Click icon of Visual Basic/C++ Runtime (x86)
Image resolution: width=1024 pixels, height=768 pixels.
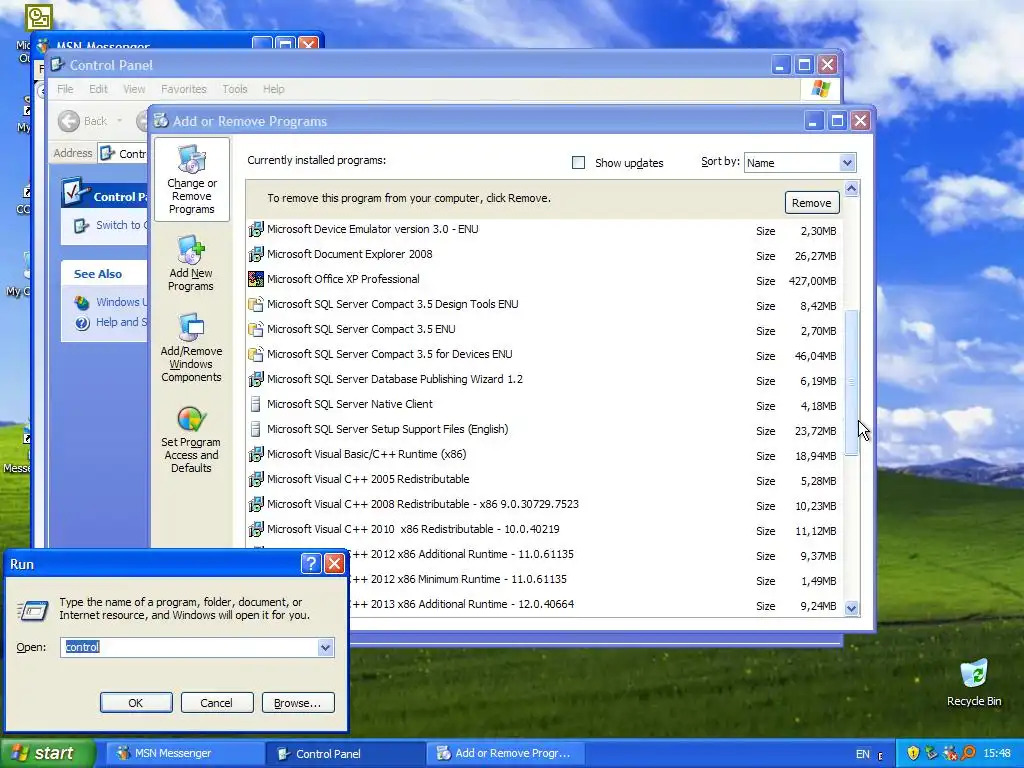click(256, 454)
